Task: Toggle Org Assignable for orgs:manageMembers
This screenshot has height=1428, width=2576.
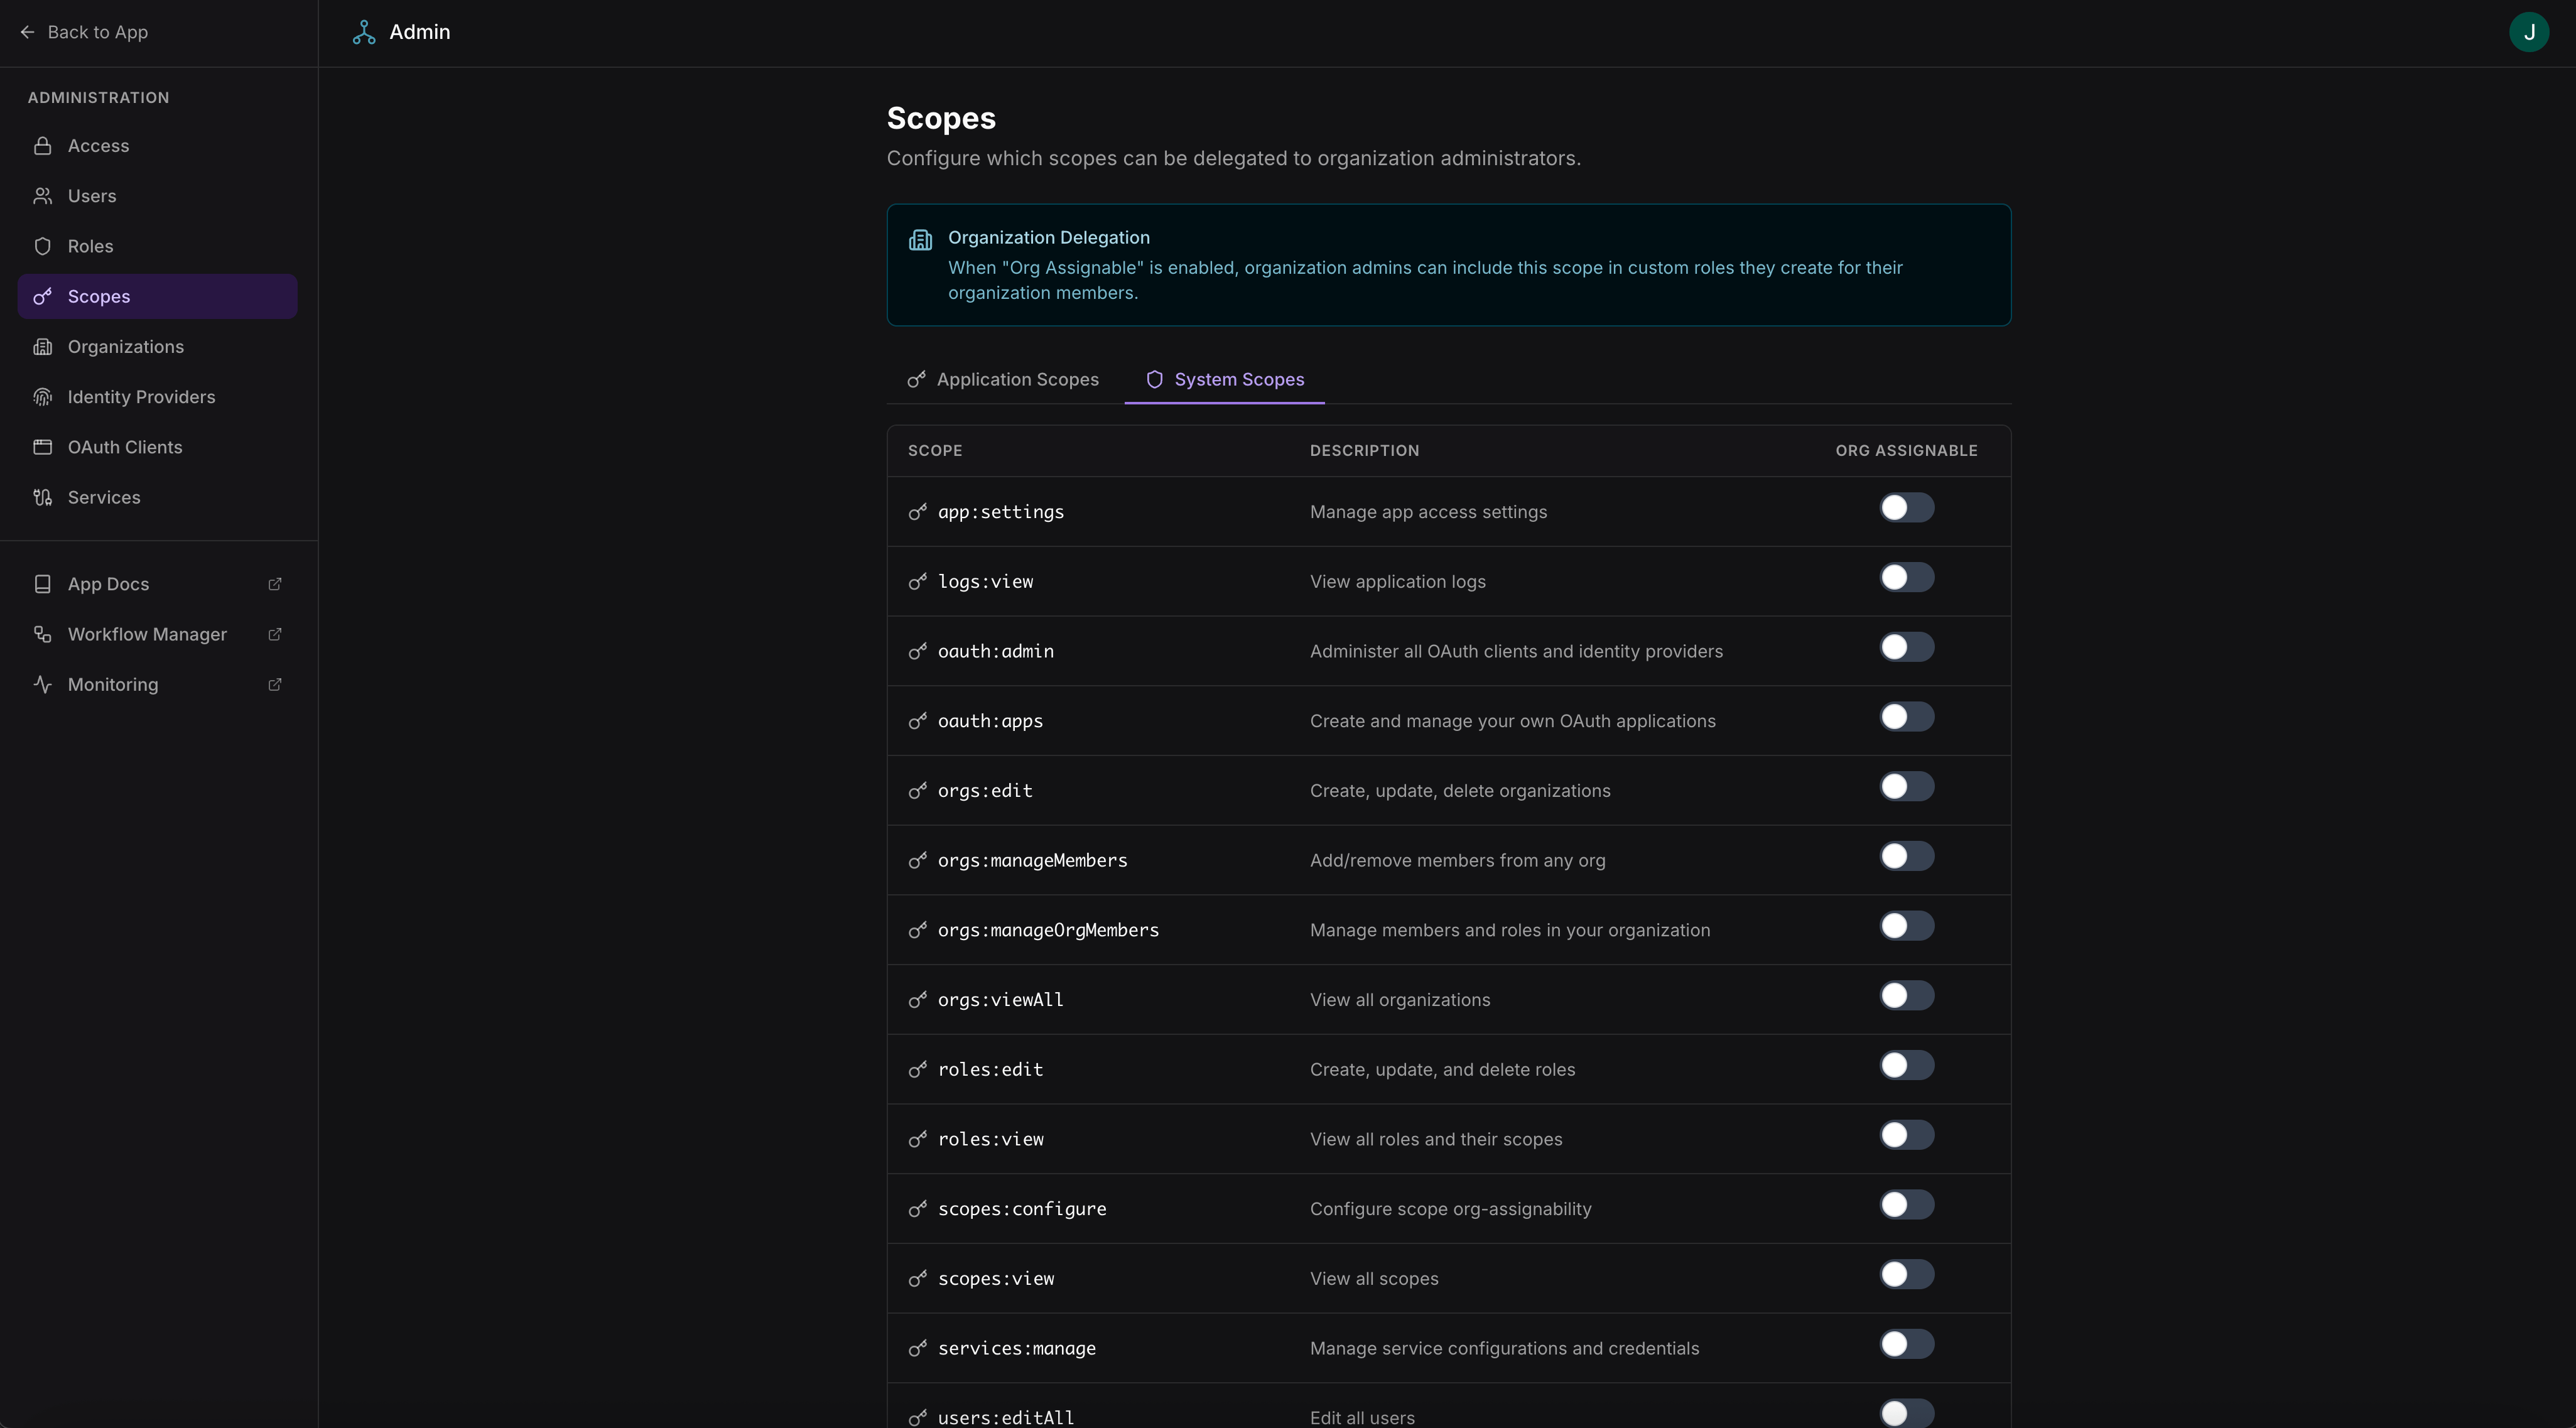Action: click(x=1906, y=856)
